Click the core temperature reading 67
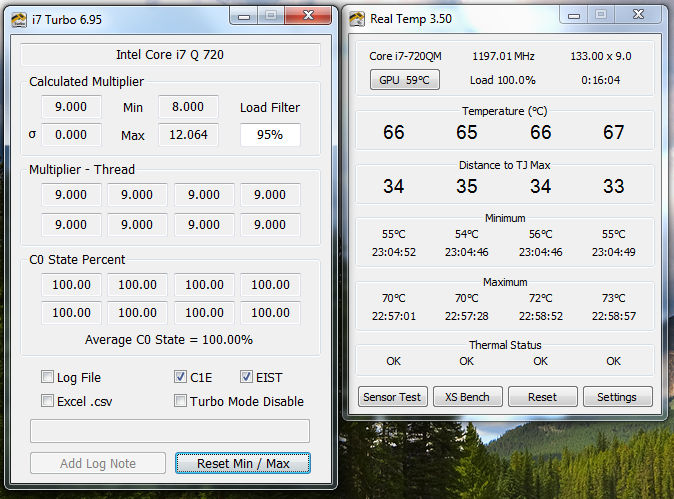 tap(613, 132)
